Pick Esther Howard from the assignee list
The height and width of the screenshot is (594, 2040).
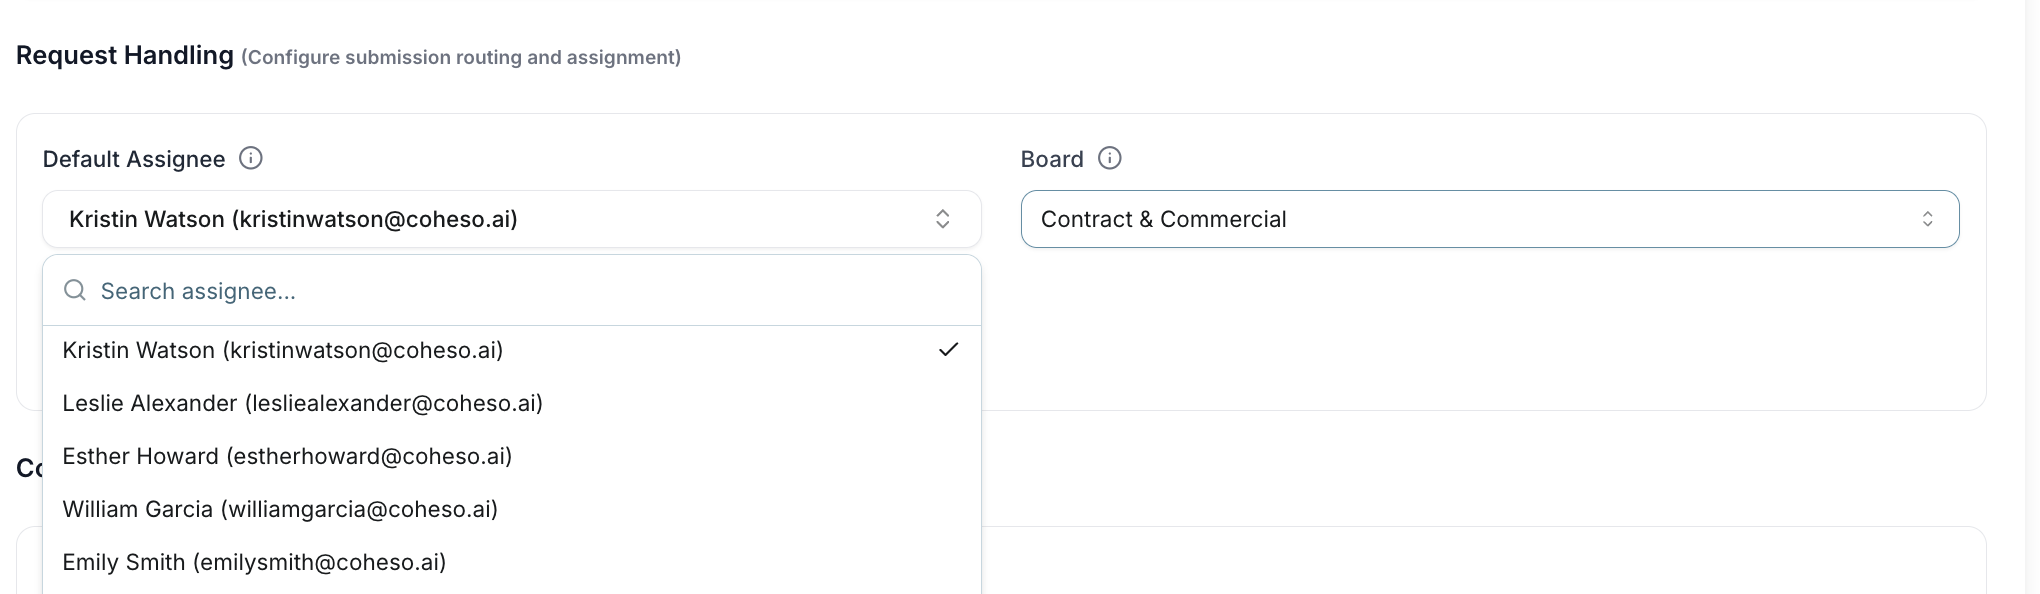287,456
